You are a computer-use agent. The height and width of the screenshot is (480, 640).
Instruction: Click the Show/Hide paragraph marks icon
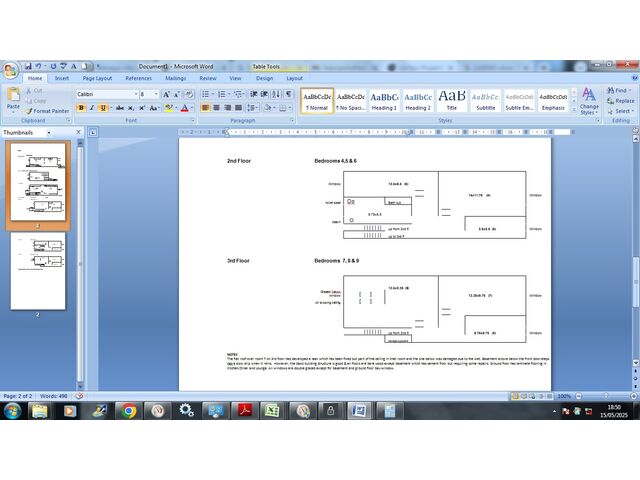[x=286, y=94]
